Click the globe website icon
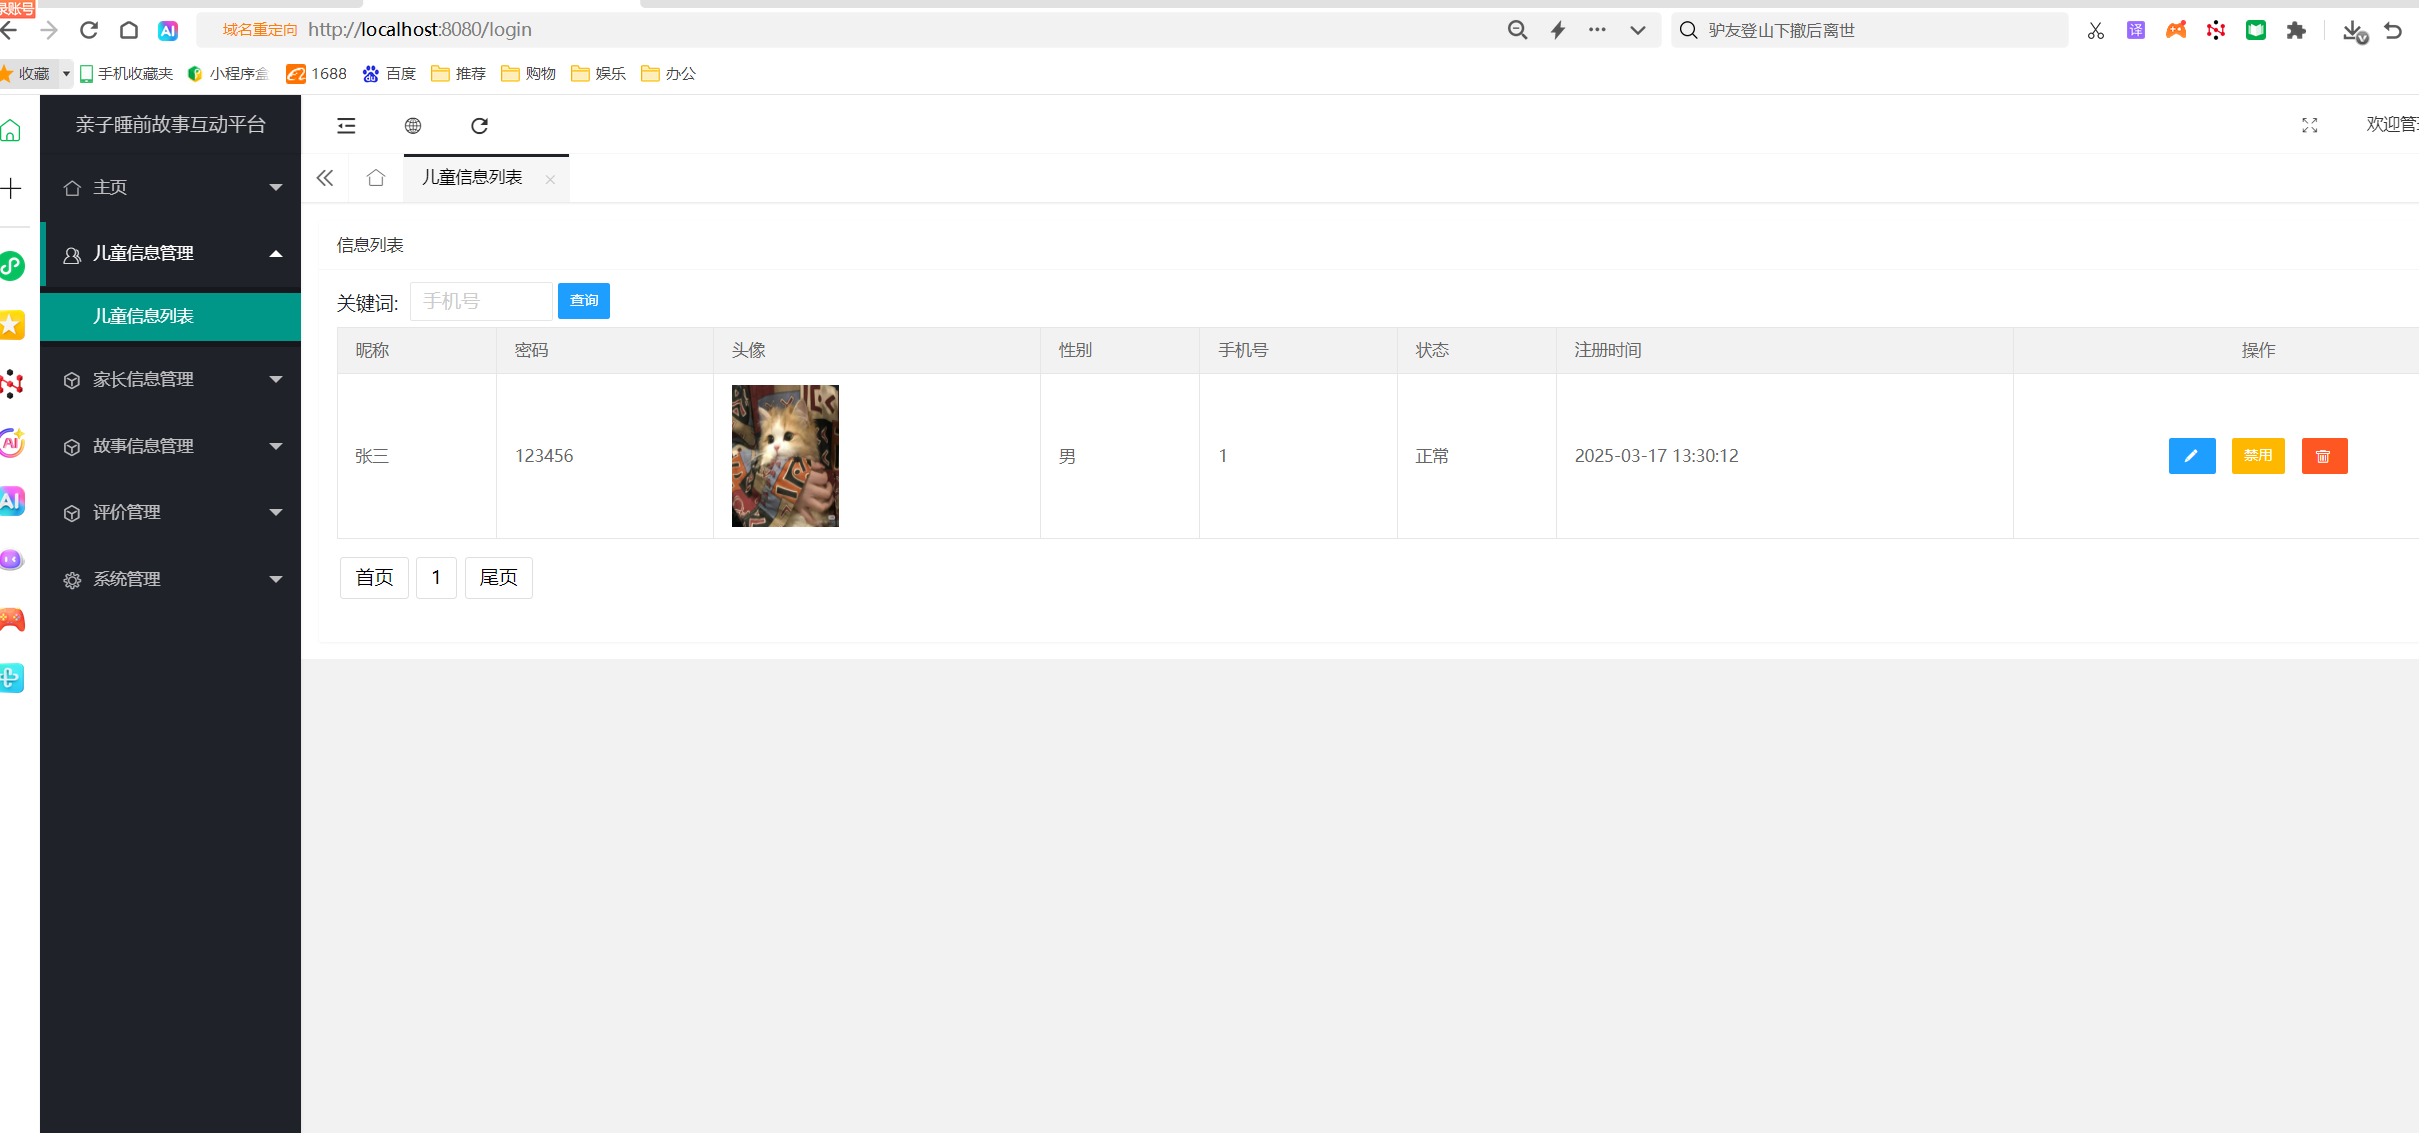 (x=412, y=125)
